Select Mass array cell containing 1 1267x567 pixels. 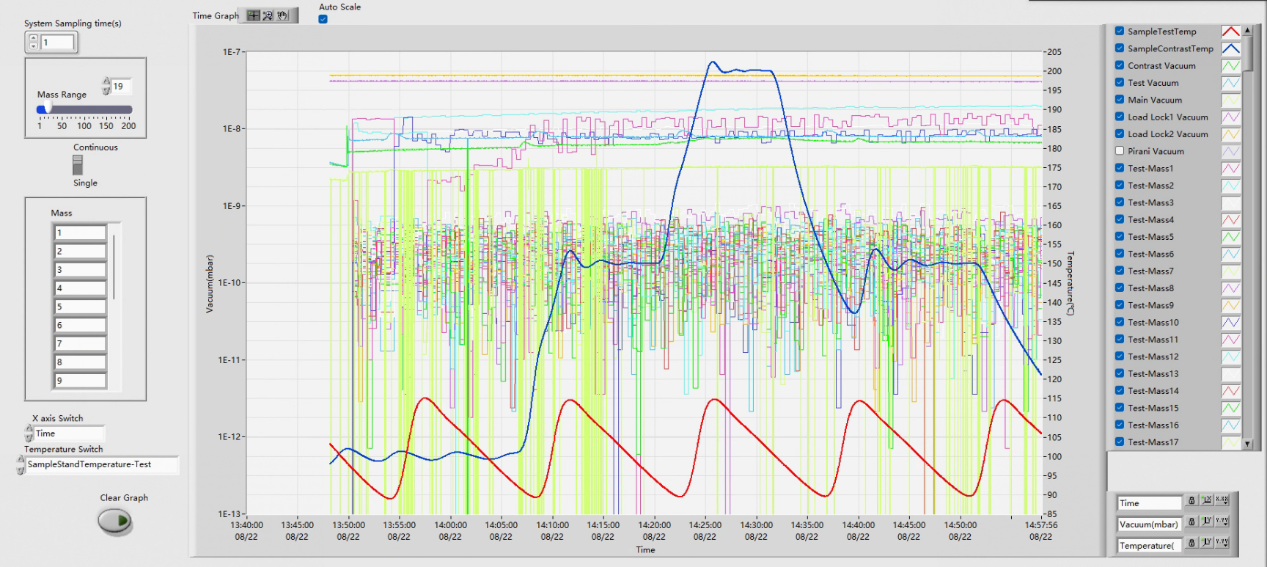click(x=80, y=233)
